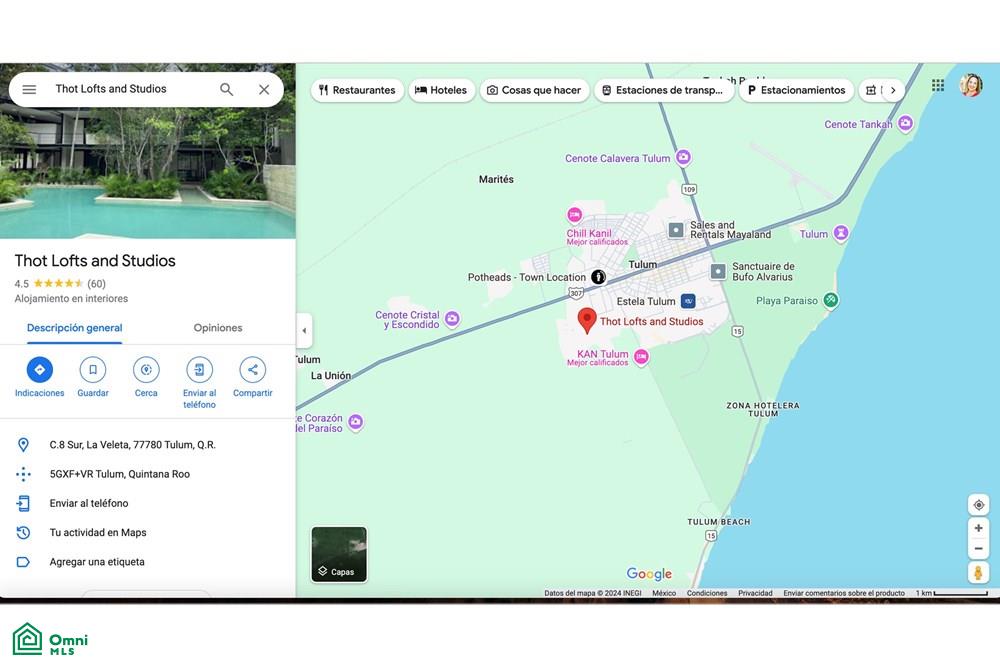Activate the Street View pegman
The image size is (1000, 667).
(978, 572)
